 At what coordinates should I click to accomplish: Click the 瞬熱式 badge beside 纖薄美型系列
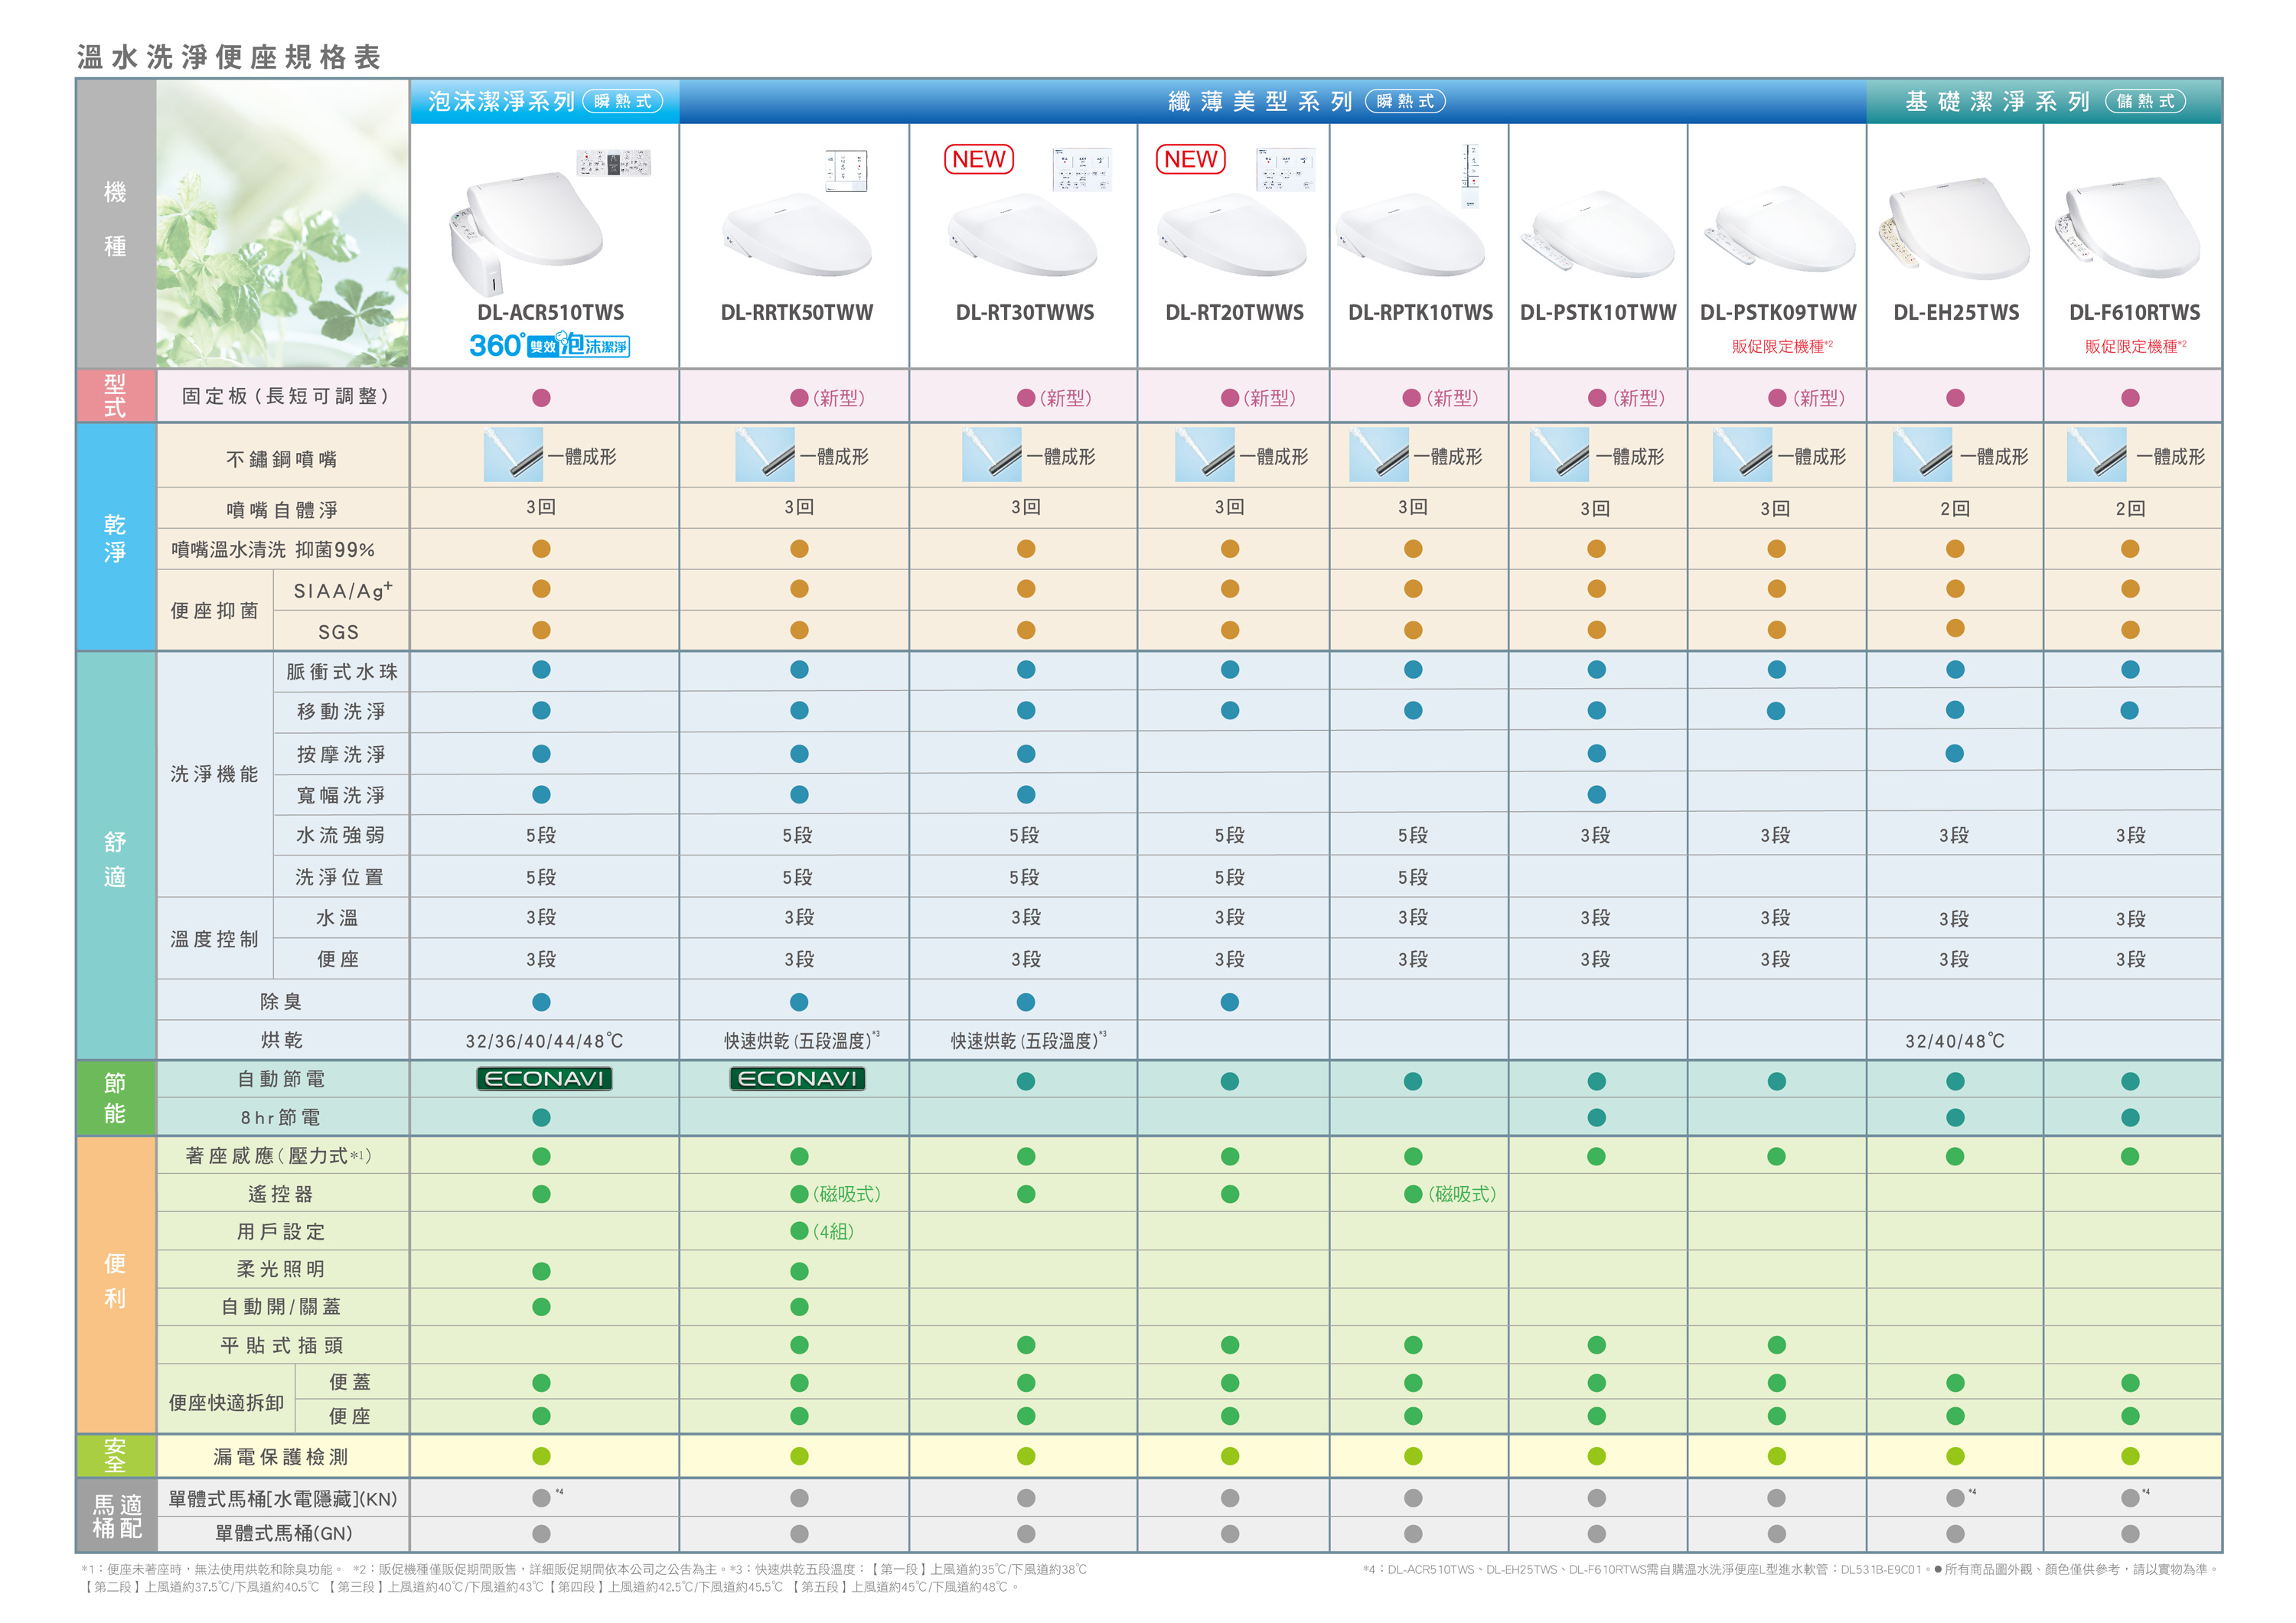pos(1405,101)
